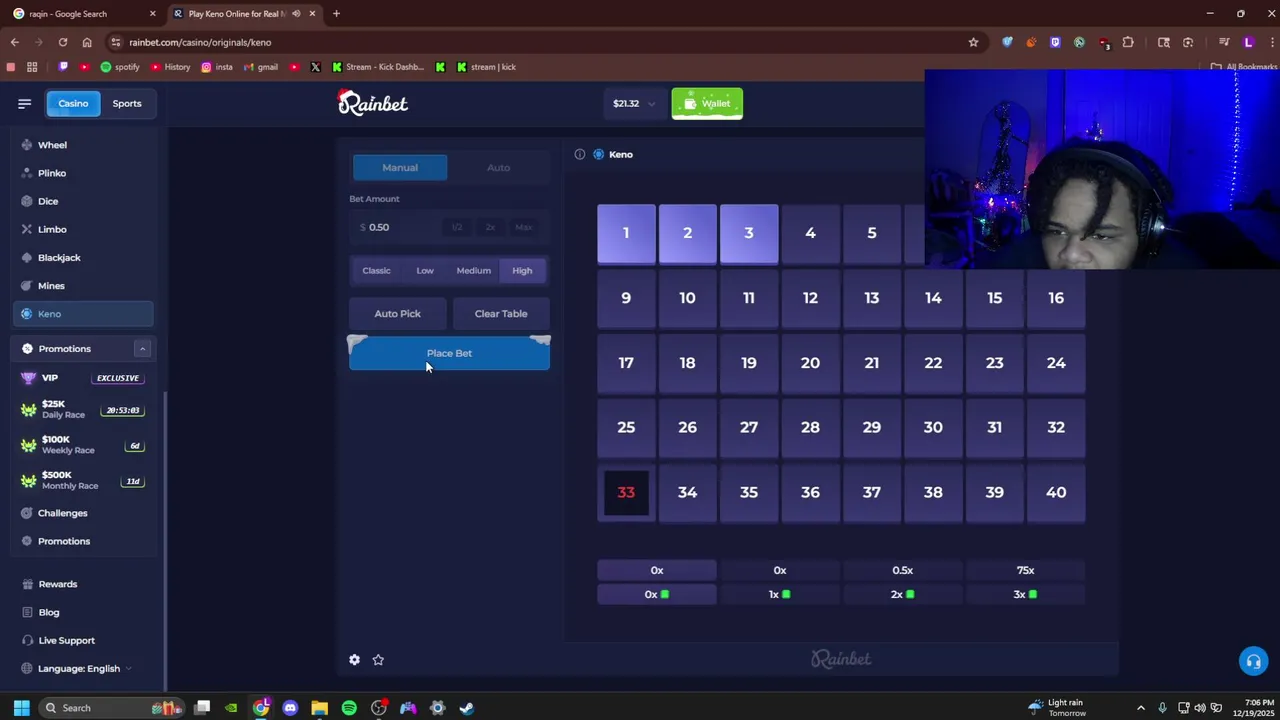Image resolution: width=1280 pixels, height=720 pixels.
Task: Double the bet with 2x button
Action: (x=490, y=227)
